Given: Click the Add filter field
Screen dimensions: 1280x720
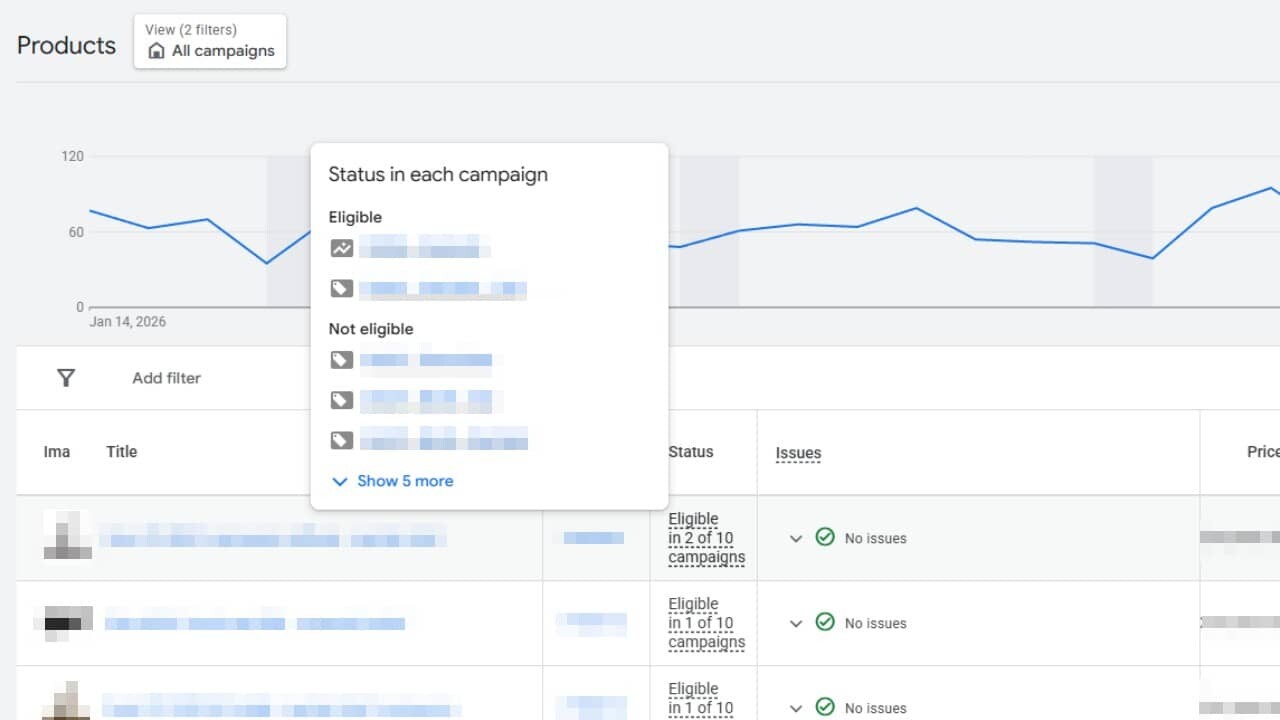Looking at the screenshot, I should tap(166, 378).
